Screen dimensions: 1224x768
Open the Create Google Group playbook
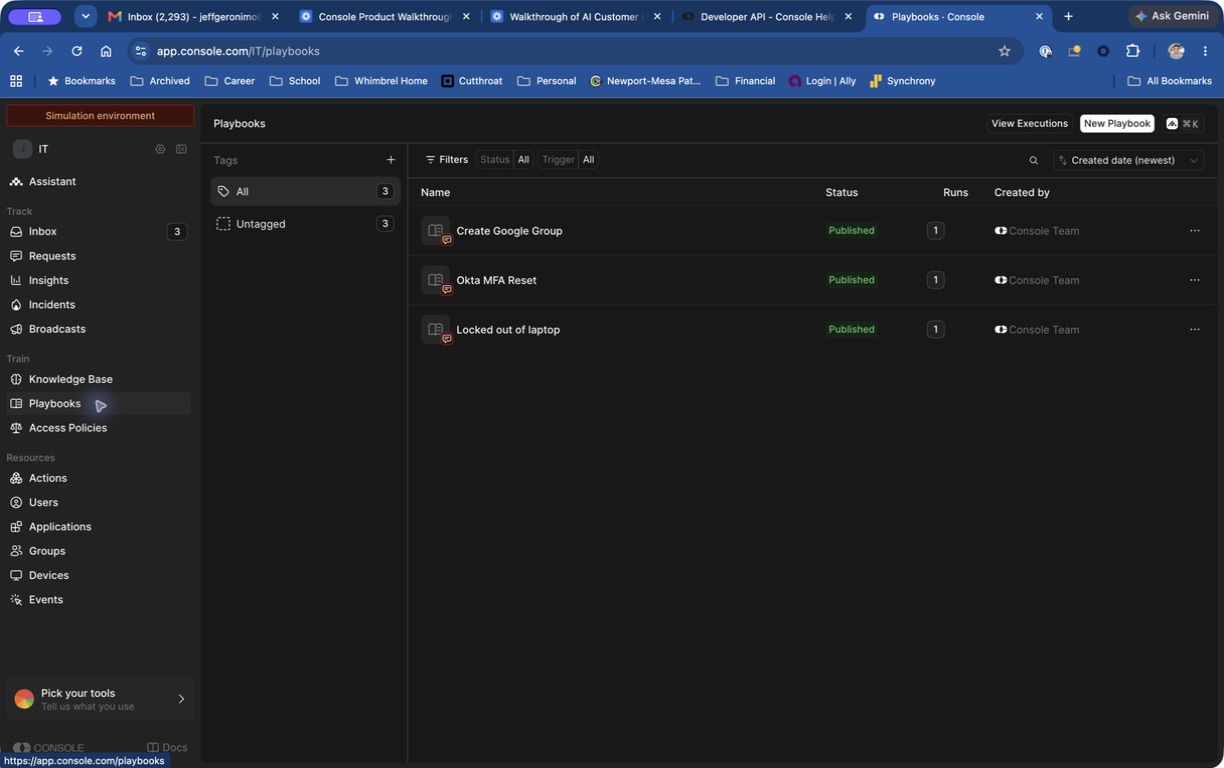click(x=509, y=231)
